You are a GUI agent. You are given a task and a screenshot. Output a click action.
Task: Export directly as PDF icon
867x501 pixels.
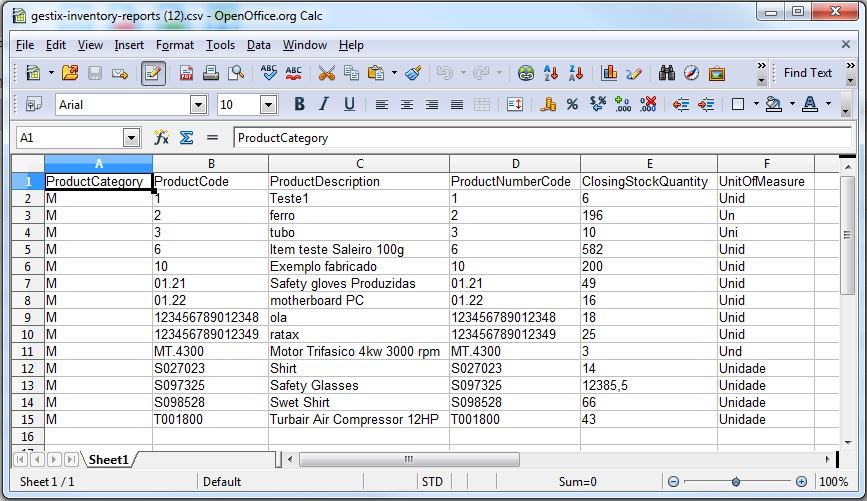tap(186, 73)
